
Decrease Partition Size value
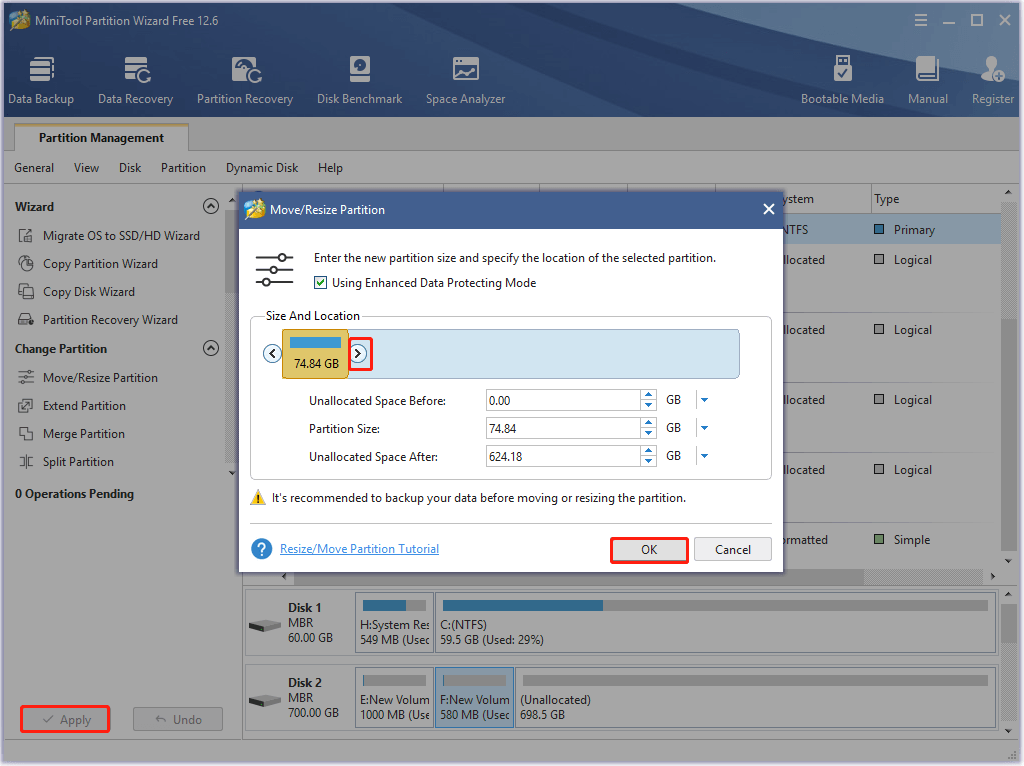(x=648, y=434)
